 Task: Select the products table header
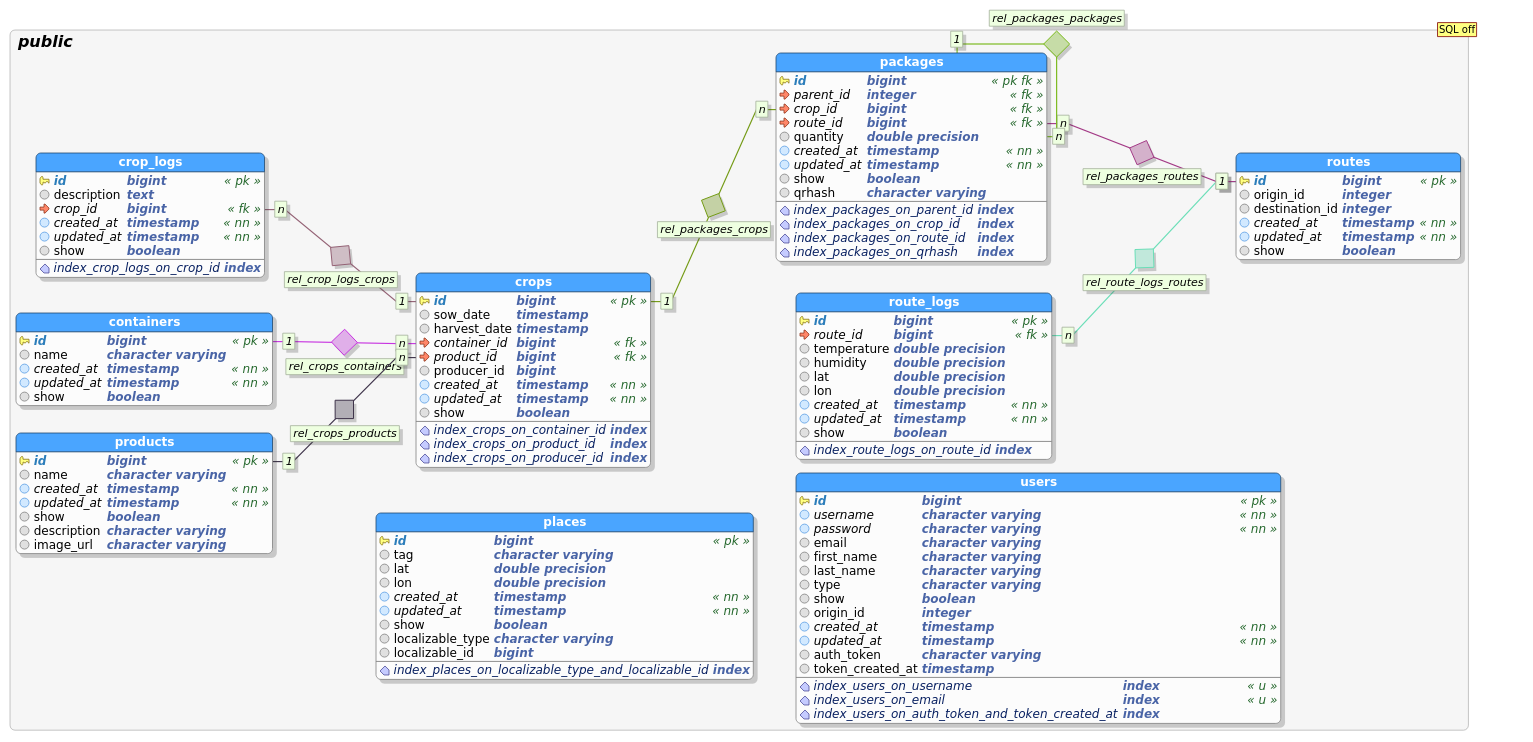[x=144, y=442]
